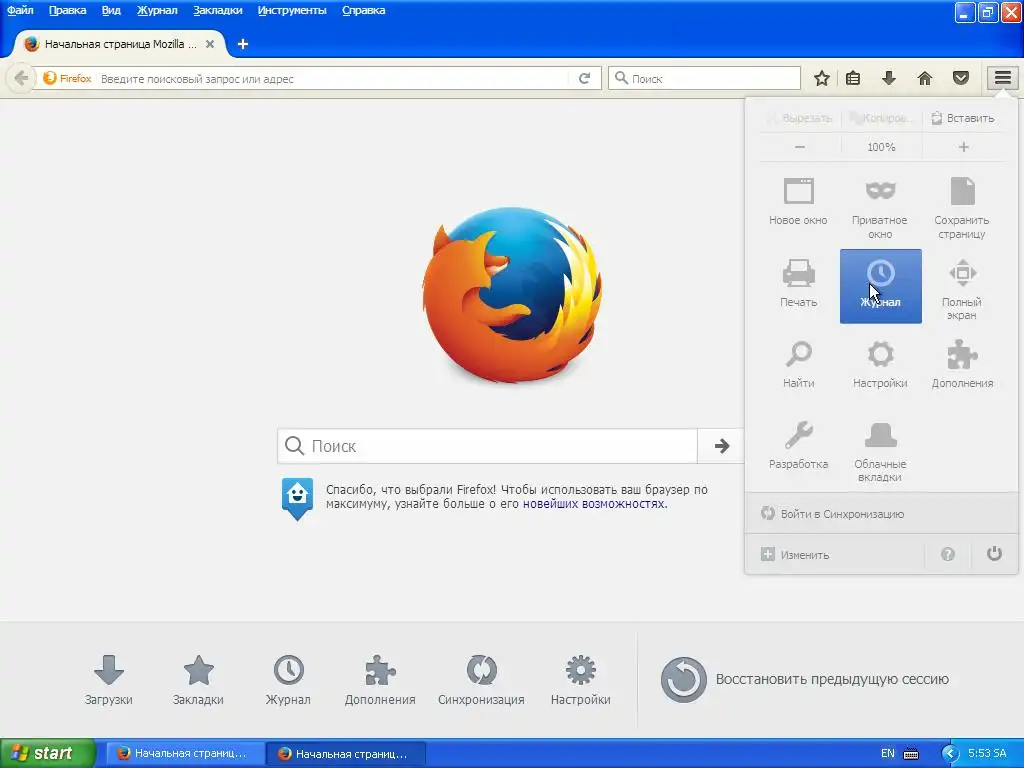Open Настройки gear in menu panel
The image size is (1024, 768).
pos(880,365)
